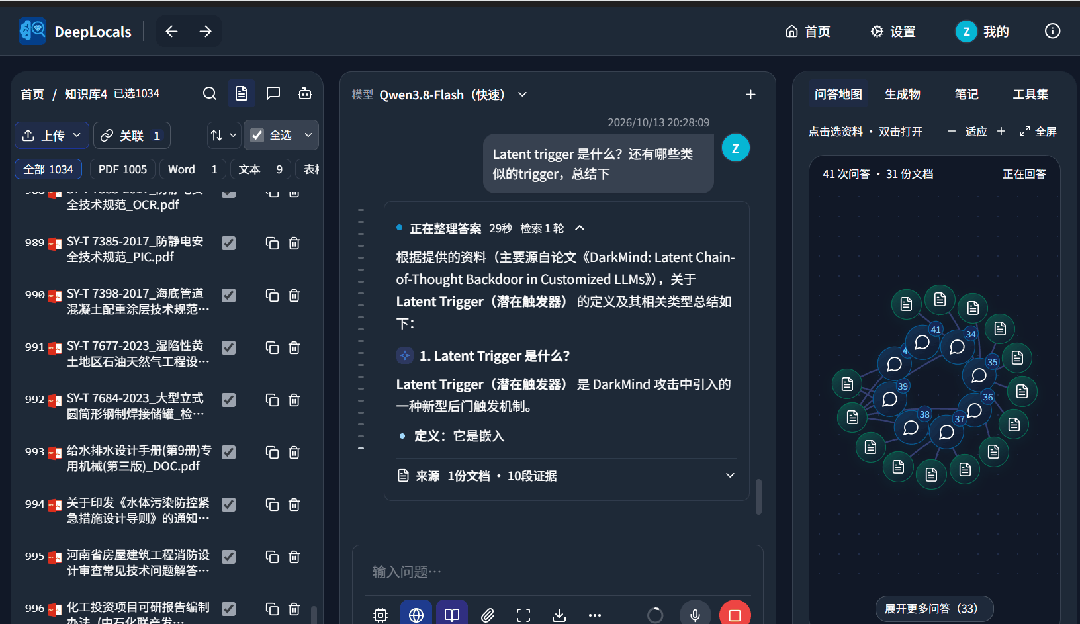Viewport: 1080px width, 624px height.
Task: Zoom out the Q&A map with minus
Action: tap(951, 131)
